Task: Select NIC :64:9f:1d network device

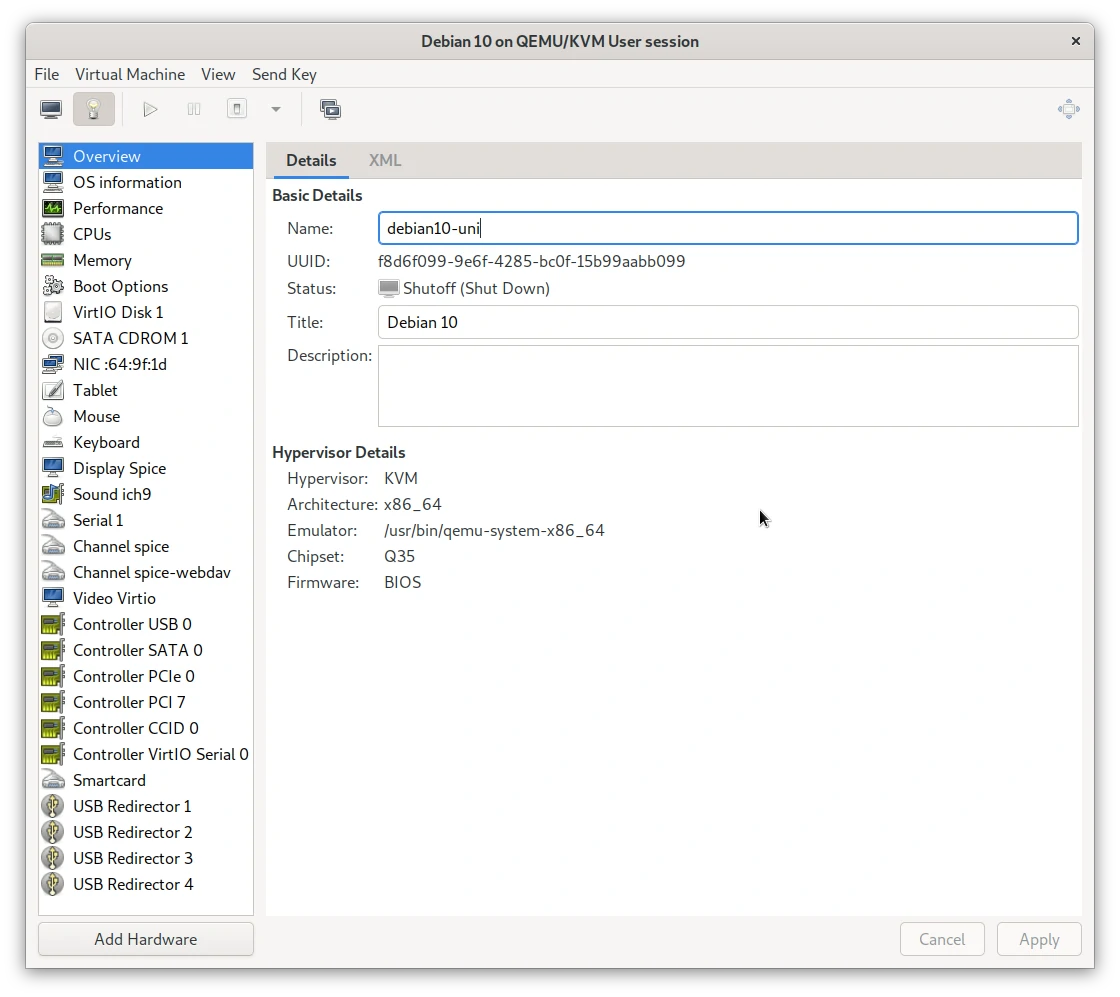Action: point(146,364)
